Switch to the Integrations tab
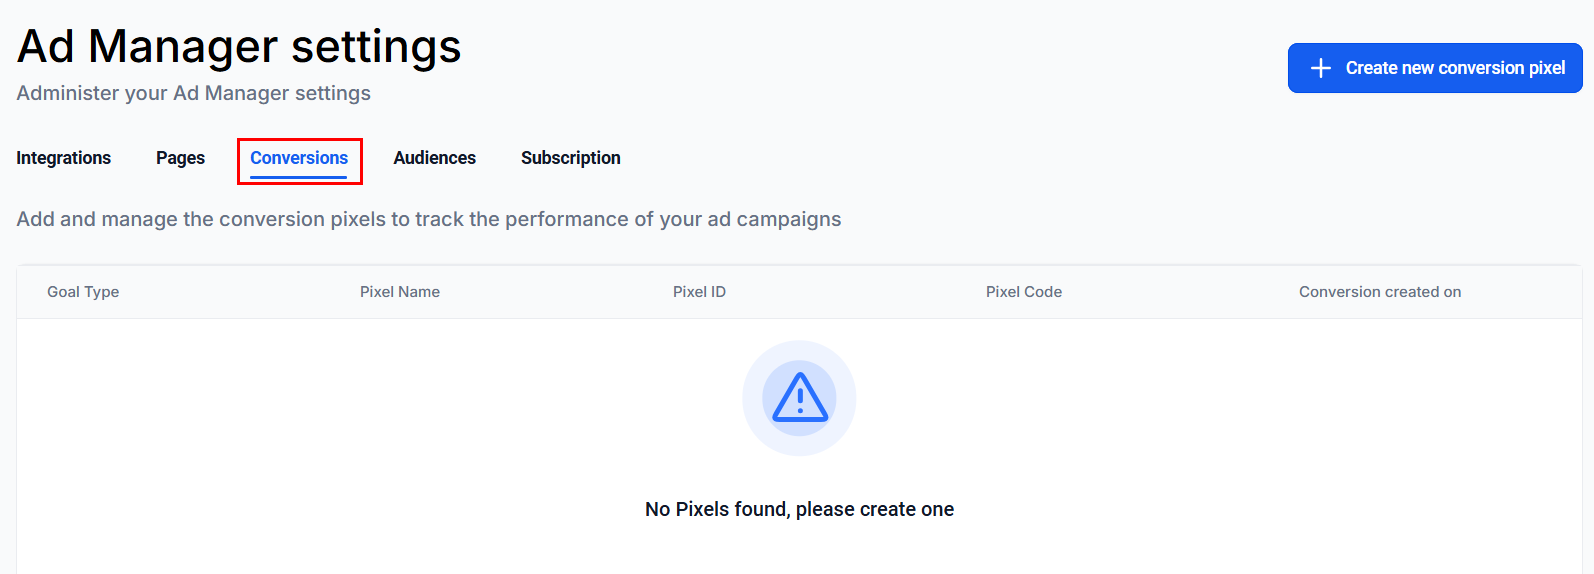 point(64,158)
